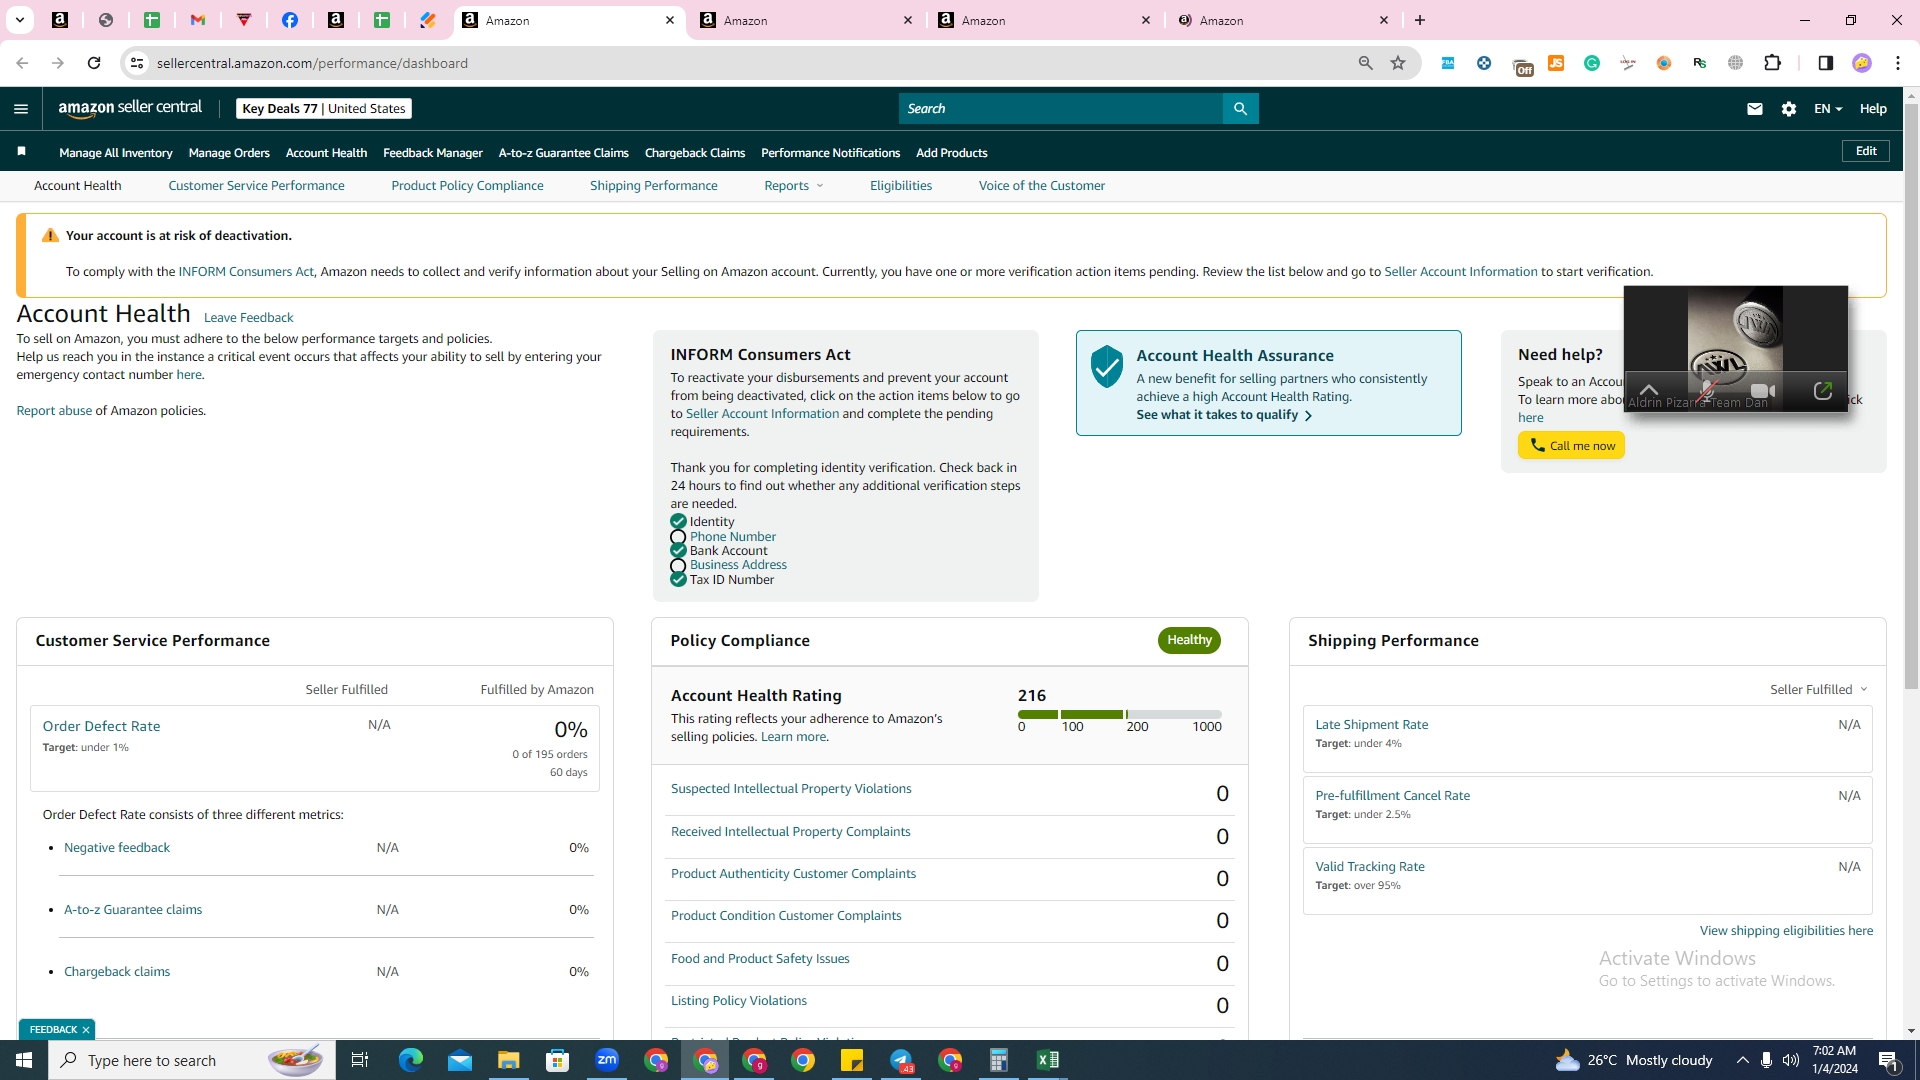Click the browser address bar URL

(x=312, y=63)
